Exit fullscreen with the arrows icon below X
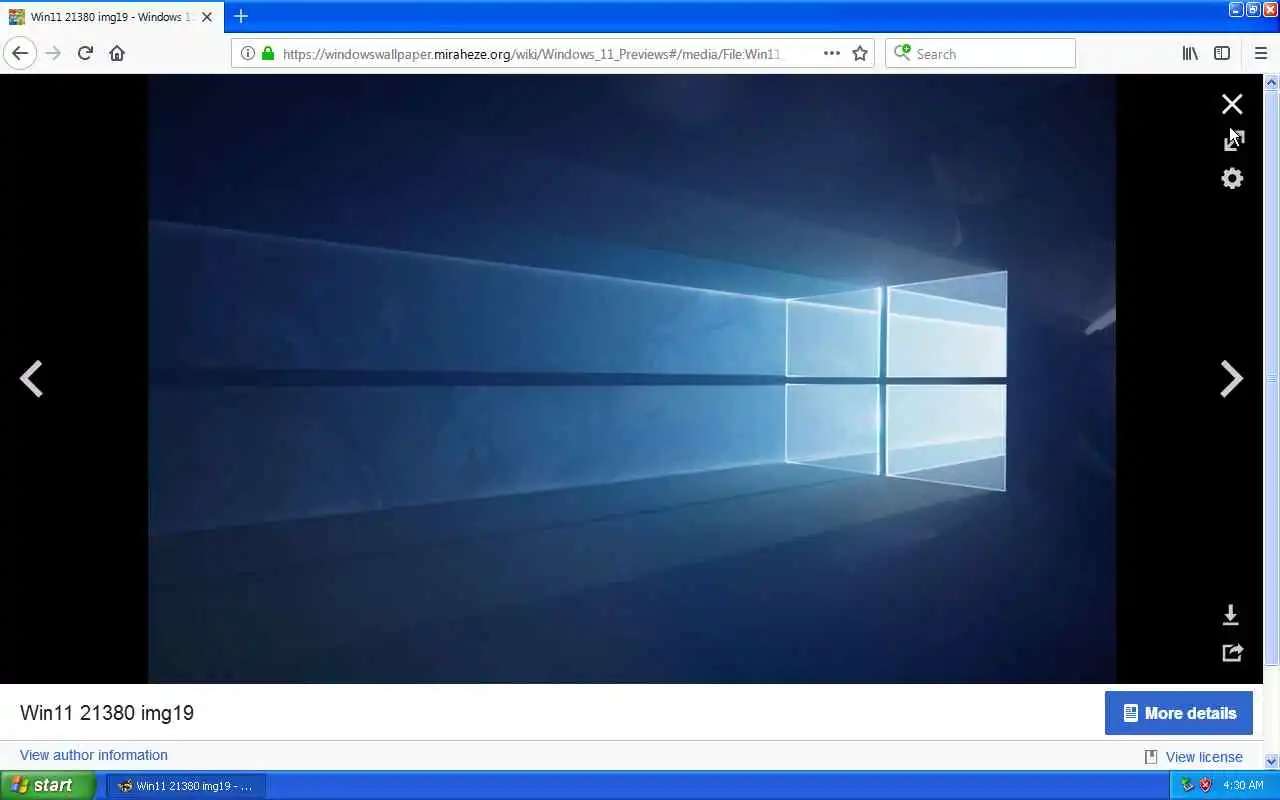This screenshot has width=1280, height=800. [1233, 141]
